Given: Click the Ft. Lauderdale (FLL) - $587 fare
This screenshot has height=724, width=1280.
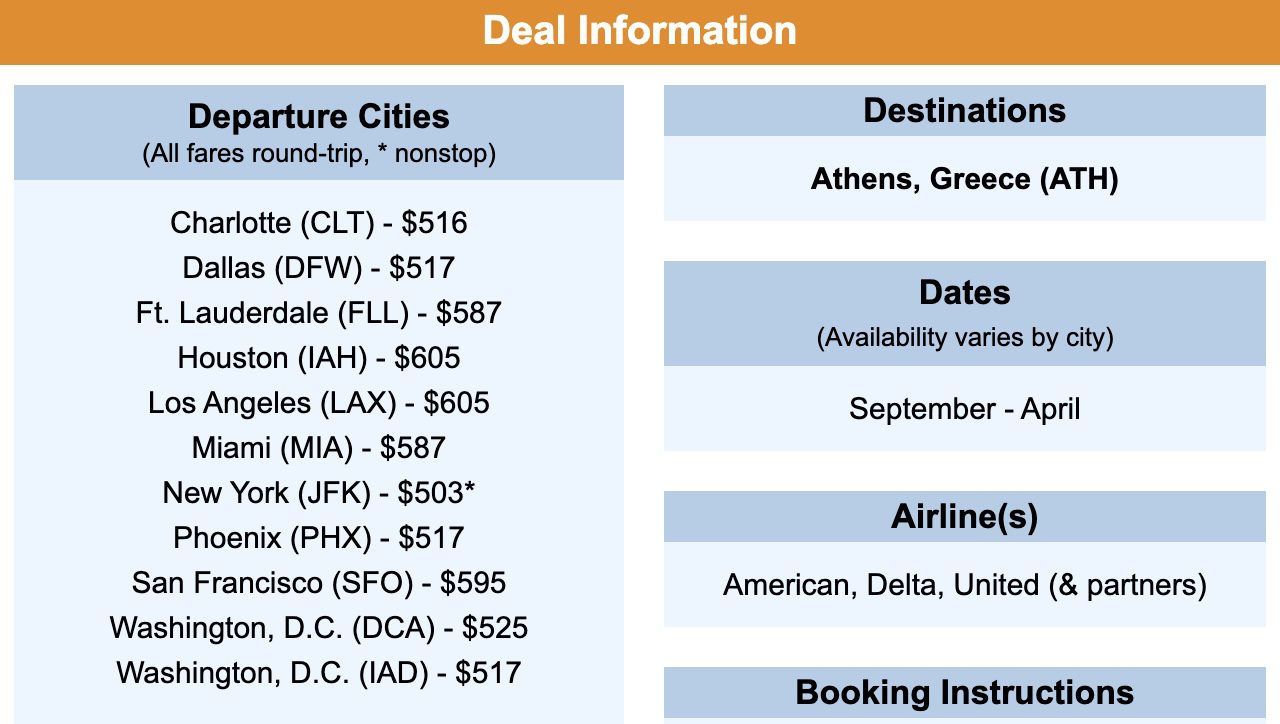Looking at the screenshot, I should point(319,312).
